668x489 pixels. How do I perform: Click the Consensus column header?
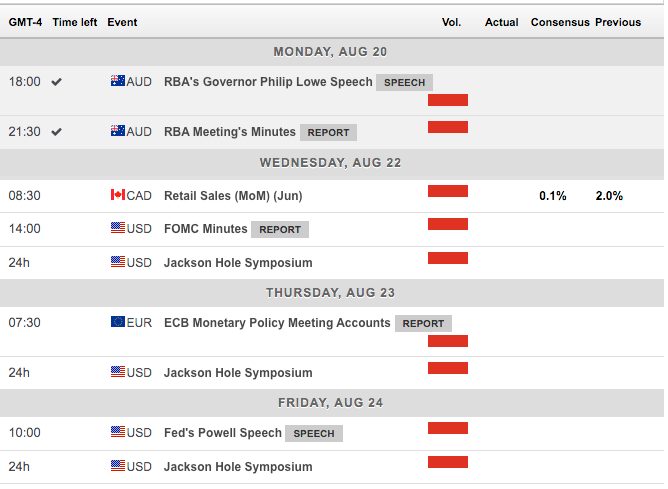click(x=559, y=22)
